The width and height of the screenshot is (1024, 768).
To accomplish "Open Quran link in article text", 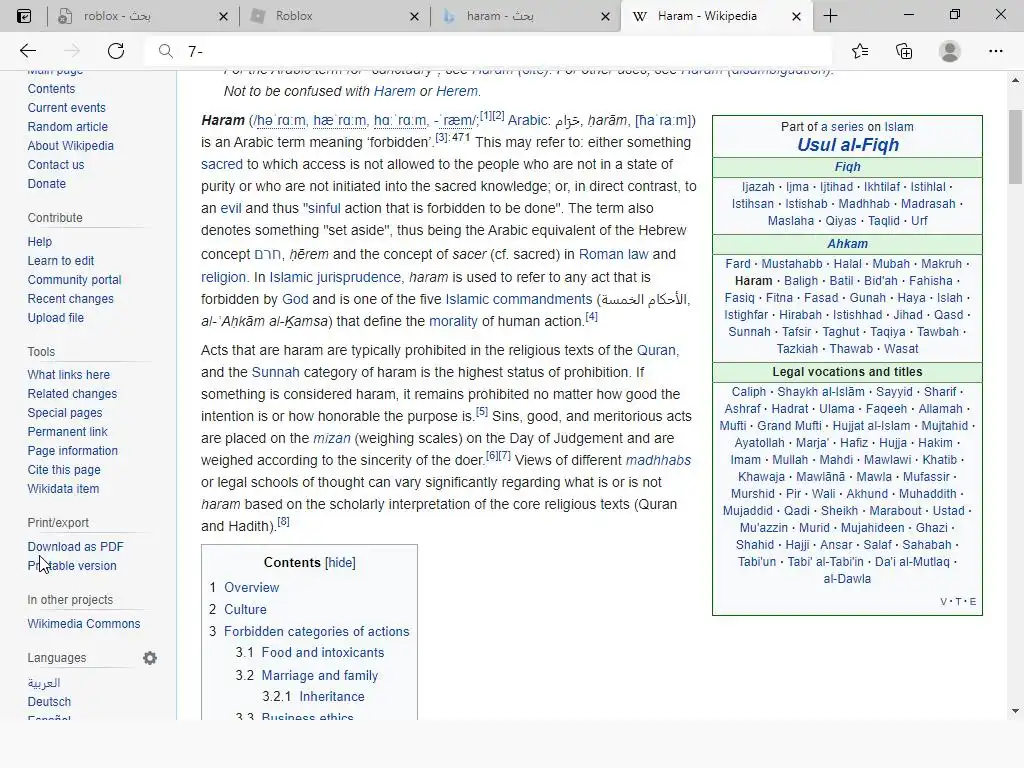I will pos(656,350).
